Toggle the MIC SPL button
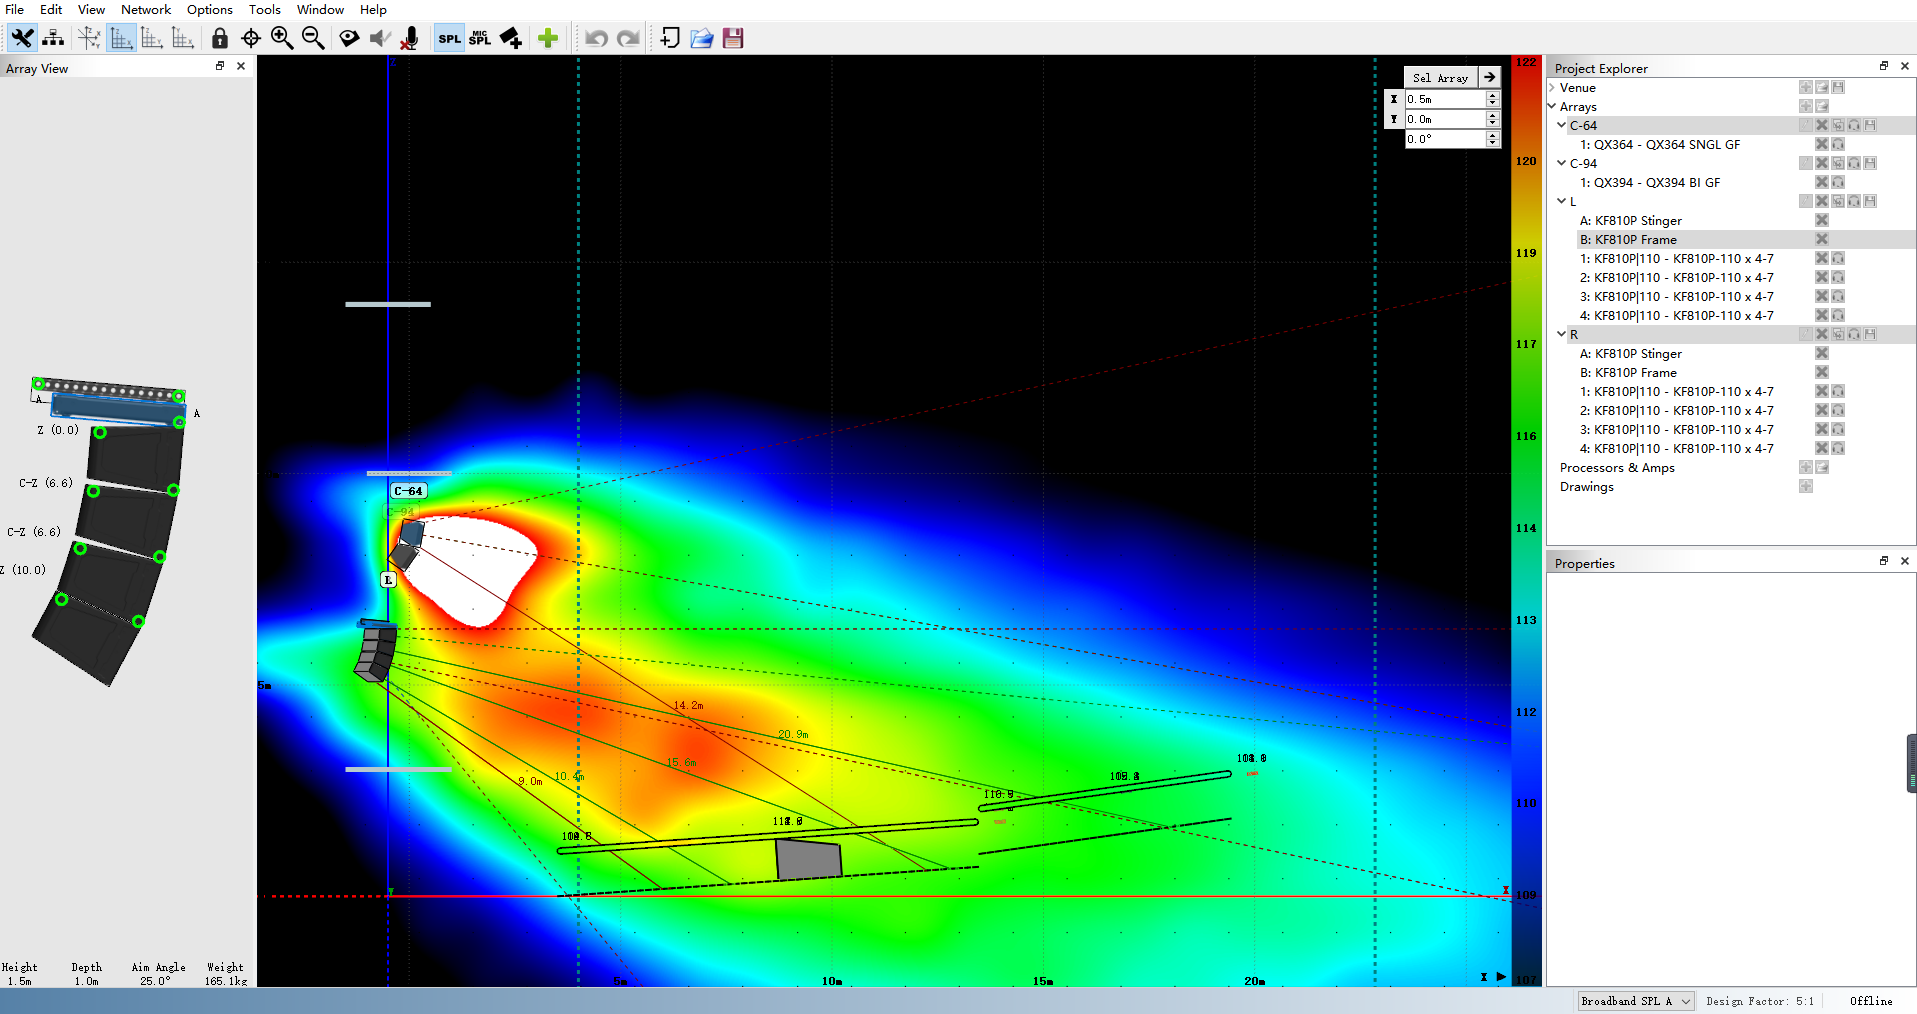 480,38
